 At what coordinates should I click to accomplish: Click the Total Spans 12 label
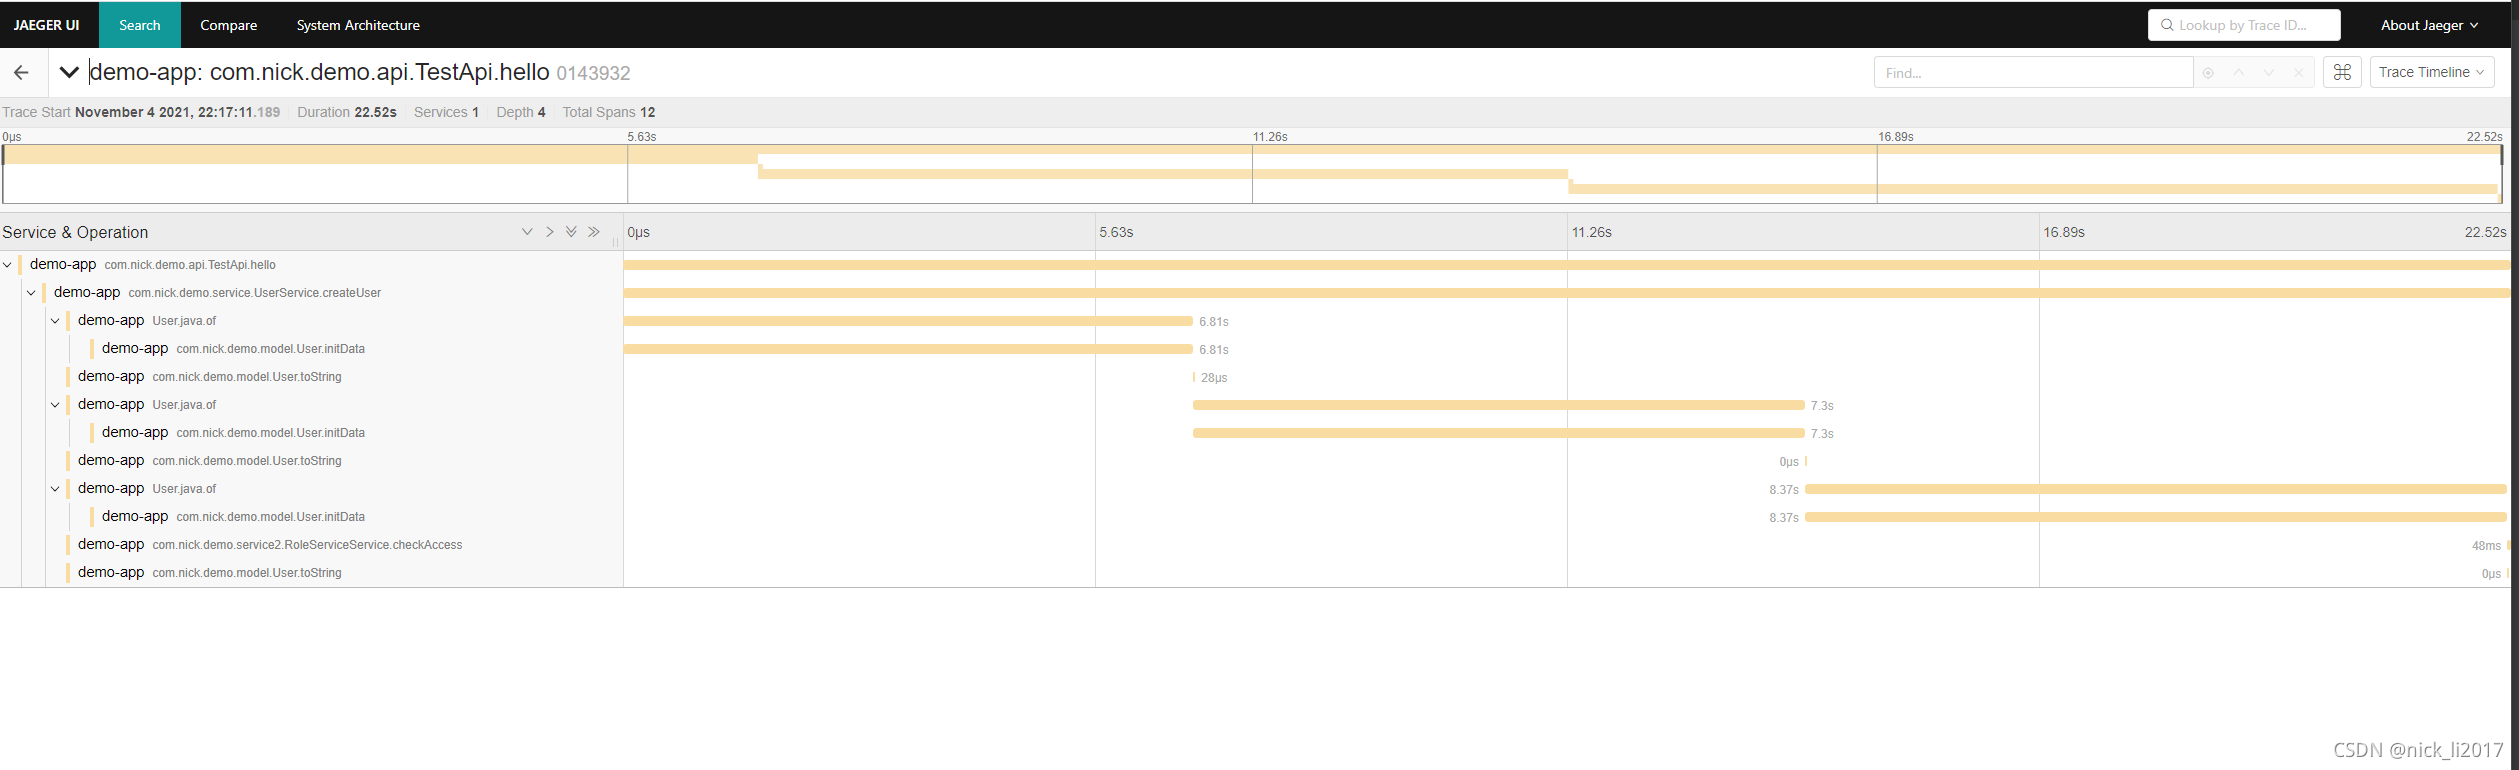(x=609, y=112)
